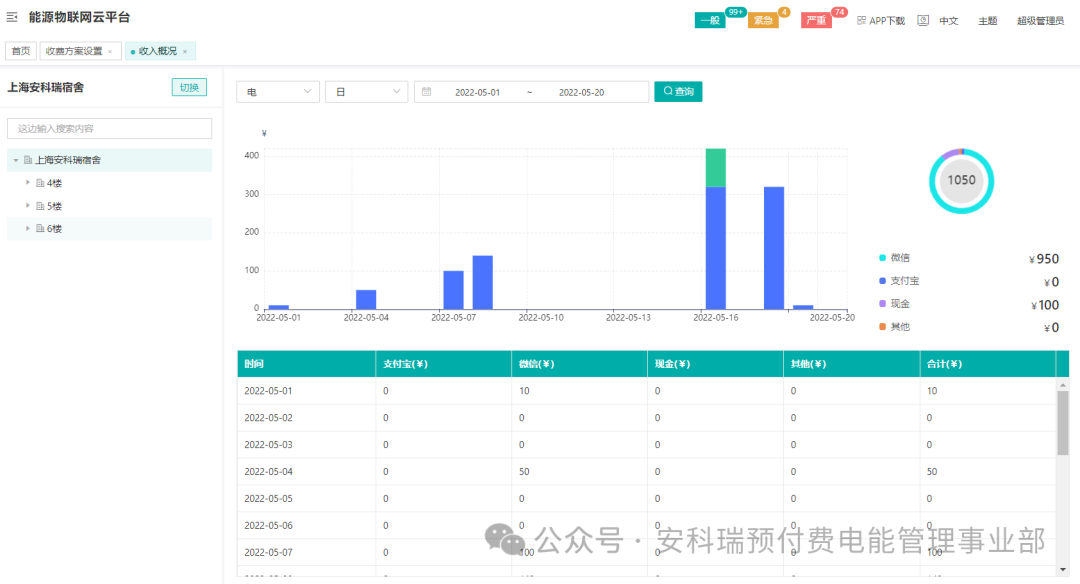
Task: Expand the 5楼 tree node arrow
Action: (x=28, y=205)
